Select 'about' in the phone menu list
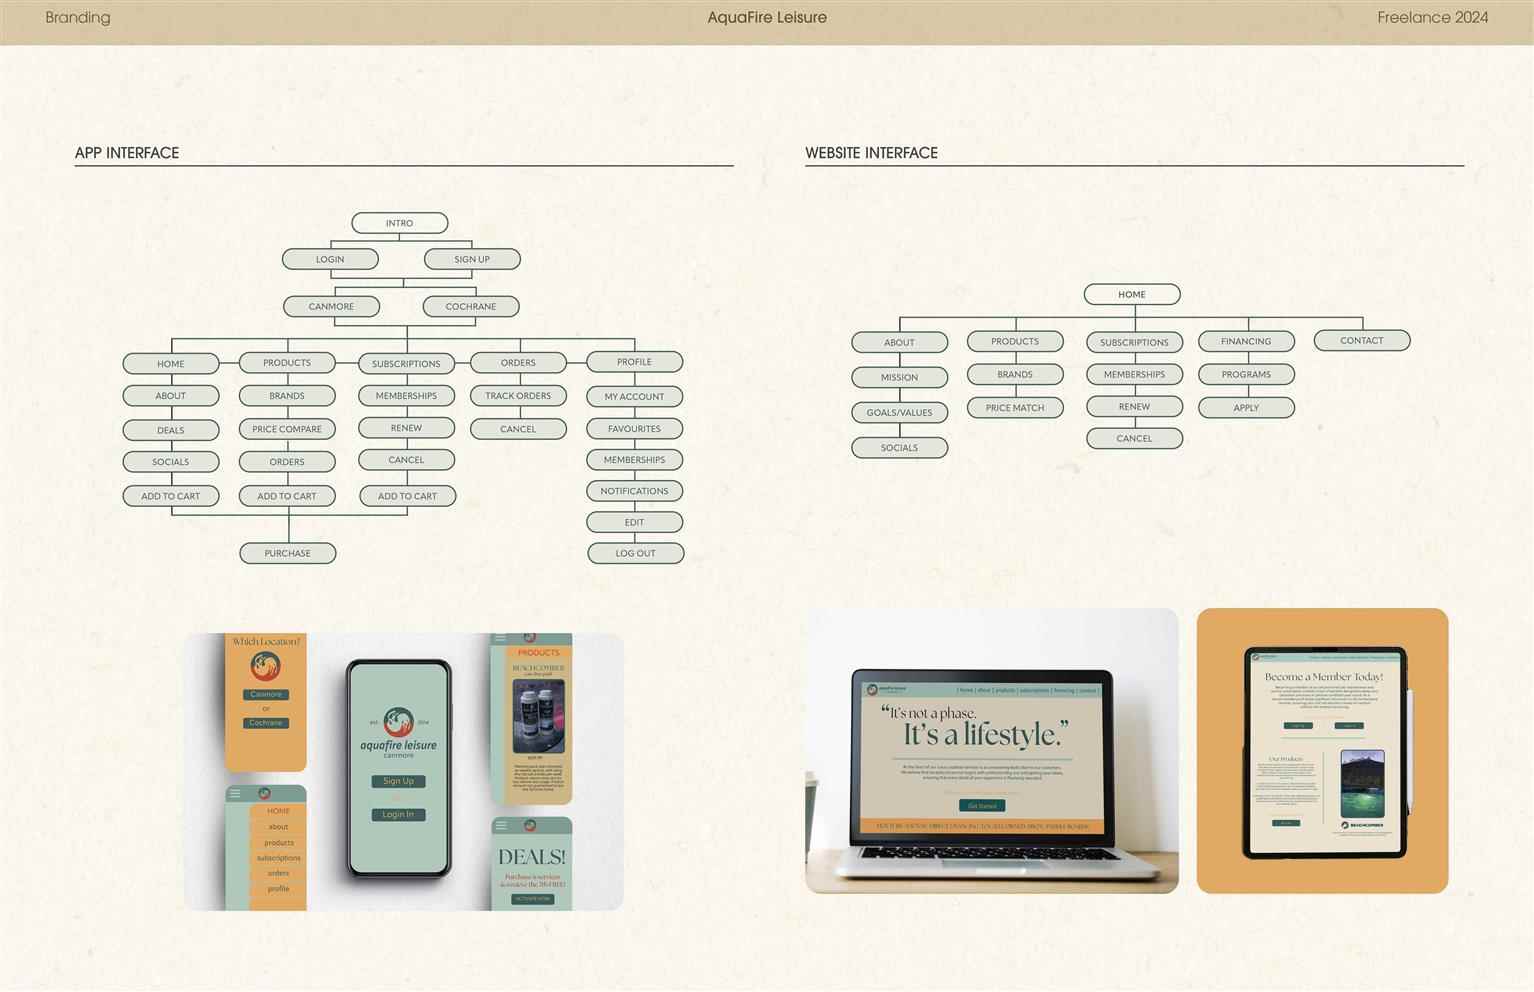1534x992 pixels. pyautogui.click(x=278, y=827)
